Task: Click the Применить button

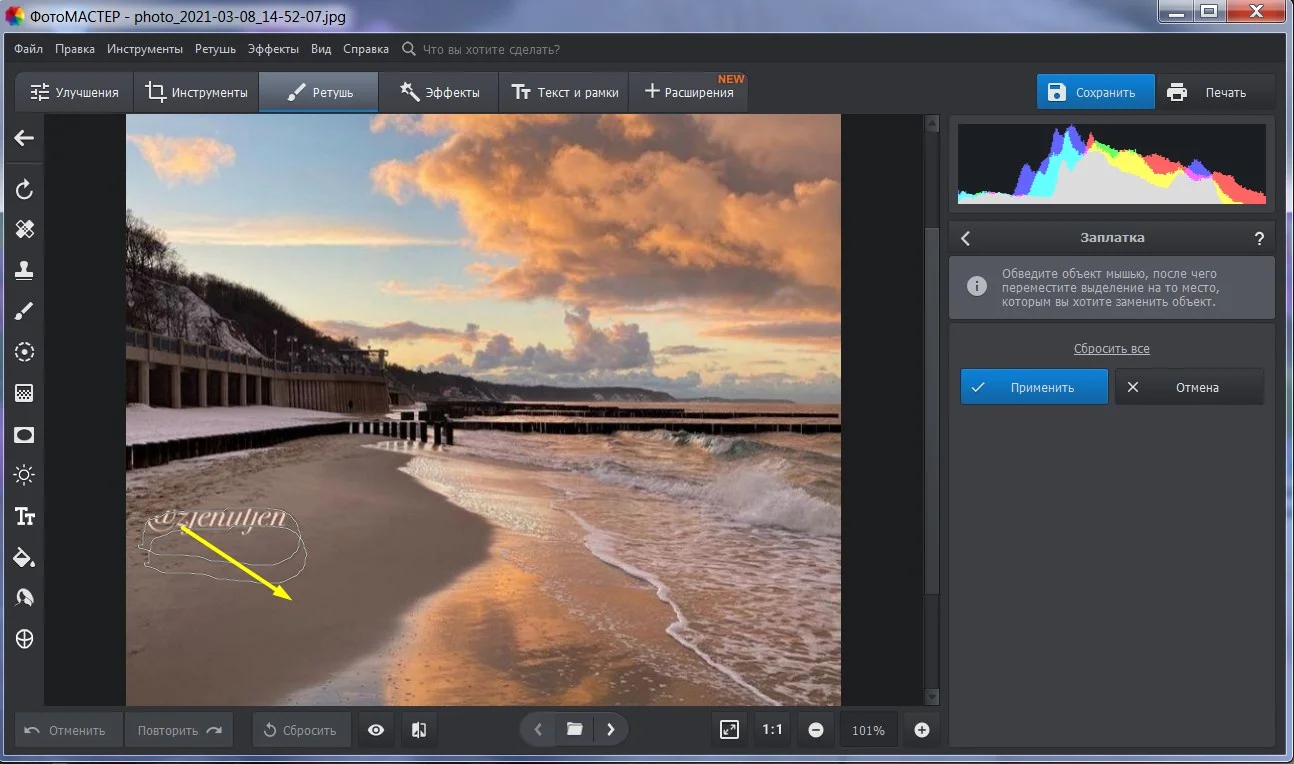Action: (1034, 387)
